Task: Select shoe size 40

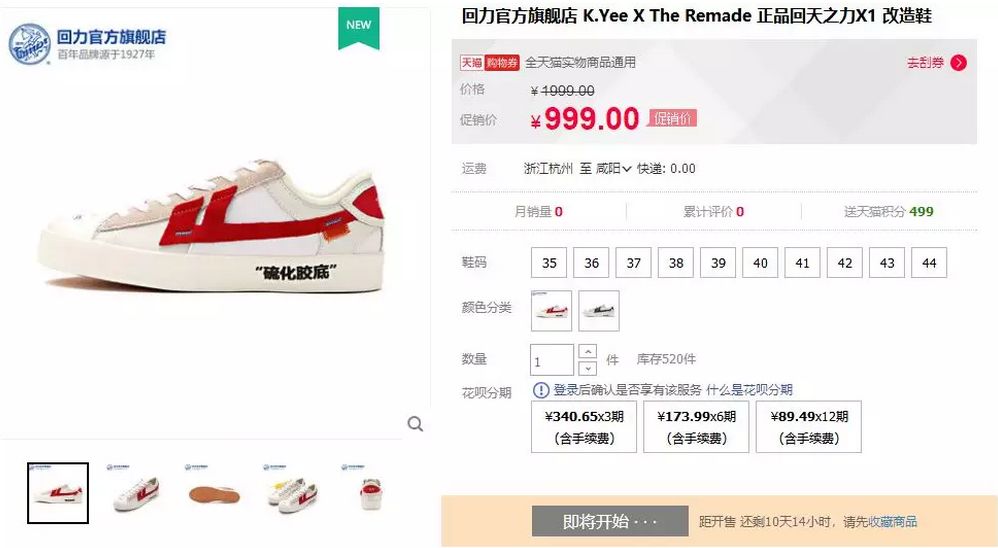Action: (760, 262)
